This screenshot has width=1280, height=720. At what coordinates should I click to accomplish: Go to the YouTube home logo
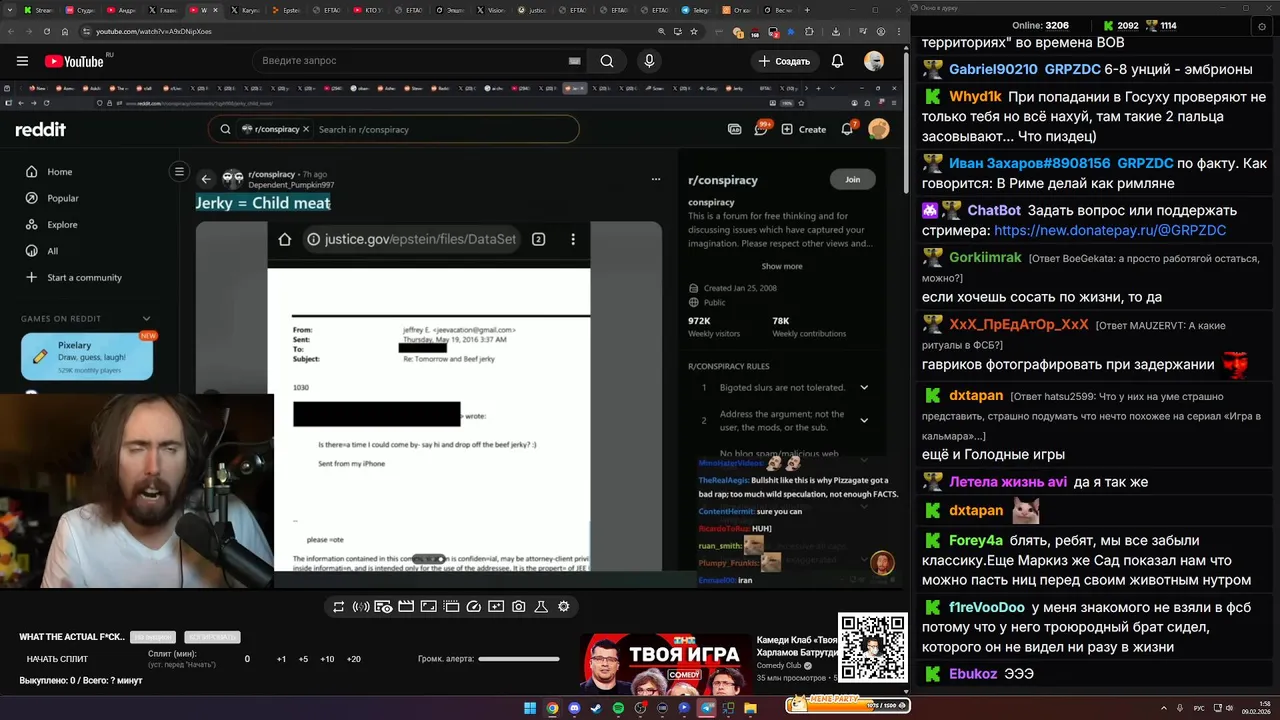coord(75,61)
